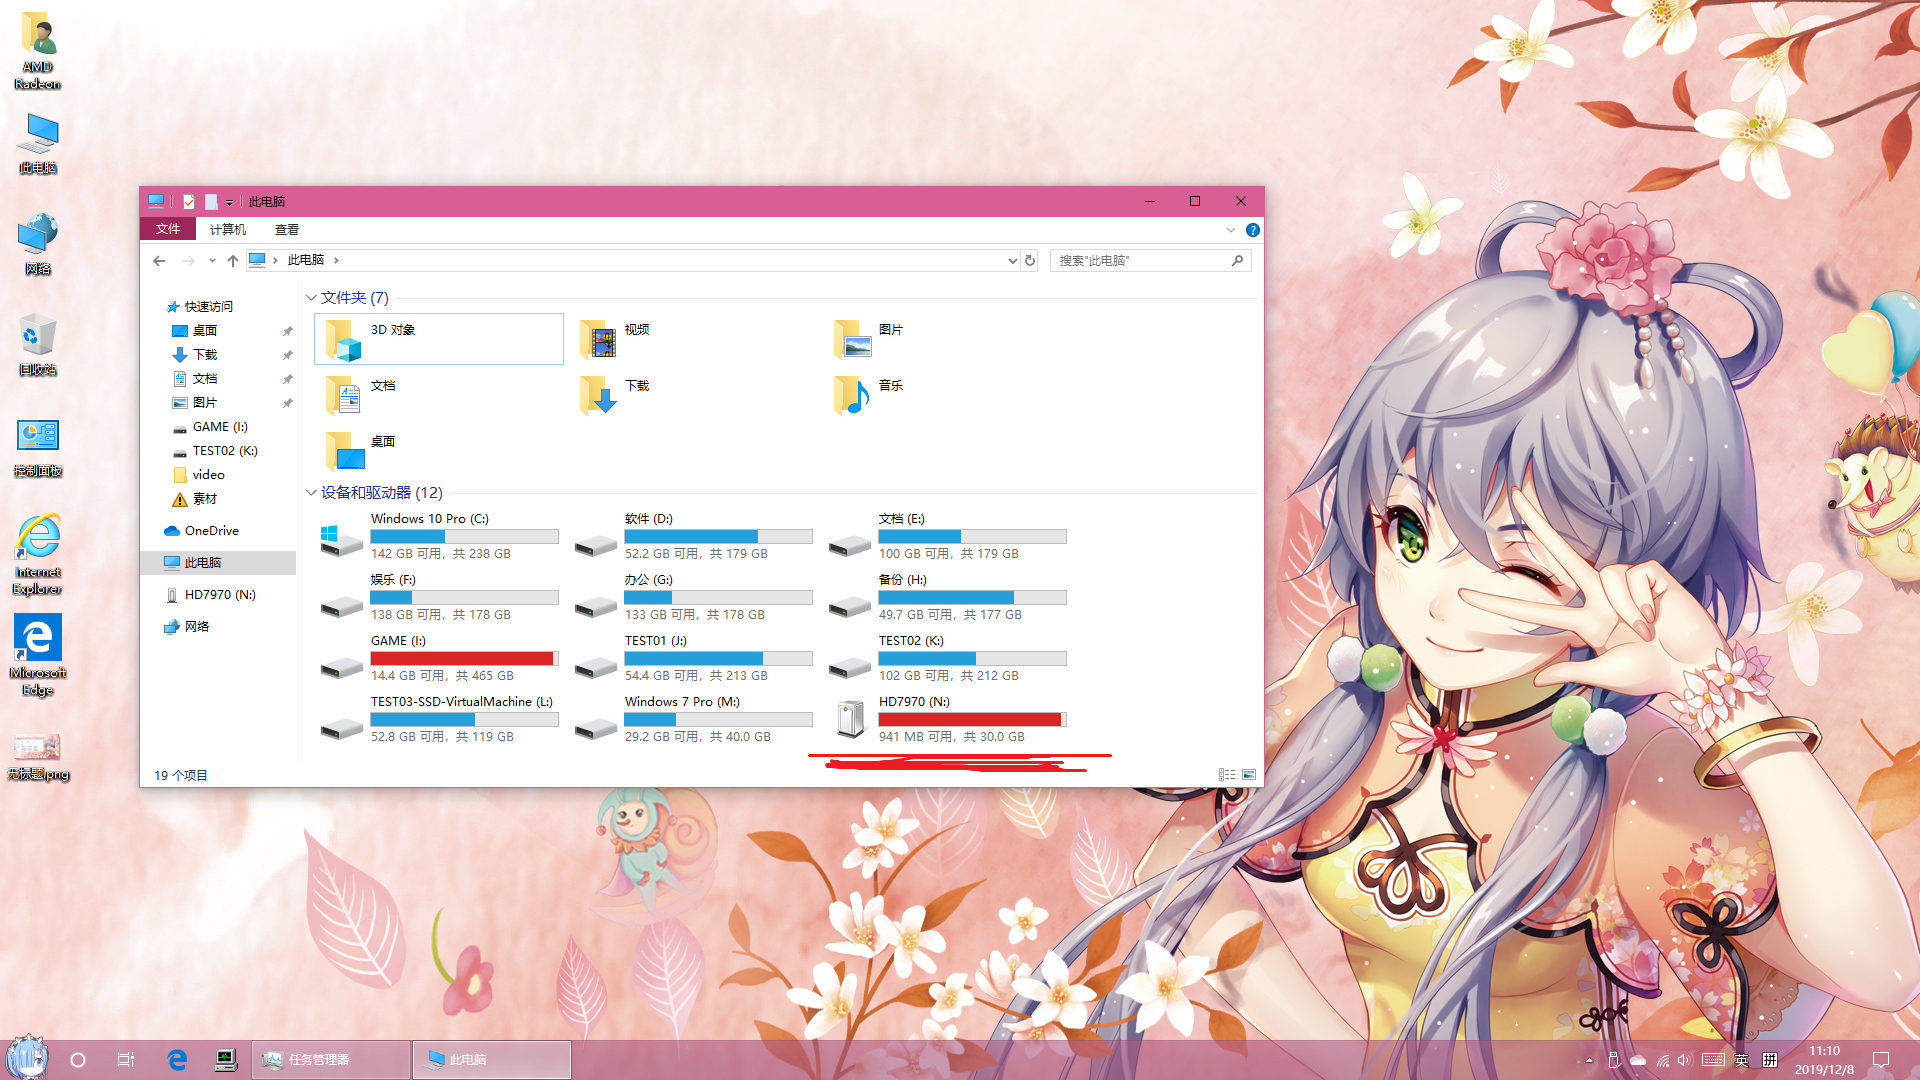Open the 查看 ribbon tab
The width and height of the screenshot is (1920, 1080).
[x=287, y=229]
